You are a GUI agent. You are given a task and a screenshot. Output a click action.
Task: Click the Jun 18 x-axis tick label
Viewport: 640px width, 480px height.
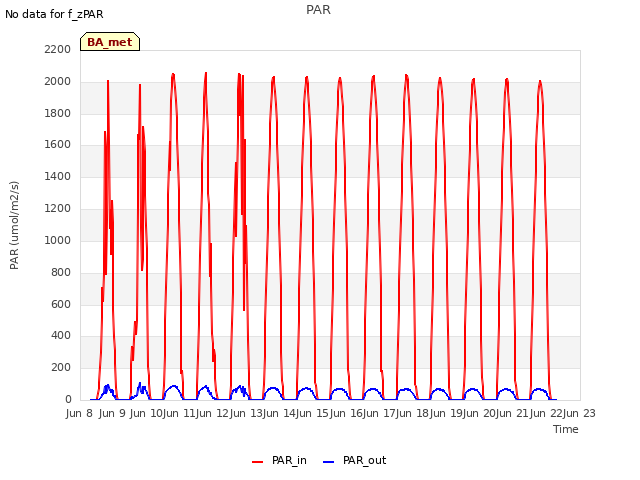411,413
